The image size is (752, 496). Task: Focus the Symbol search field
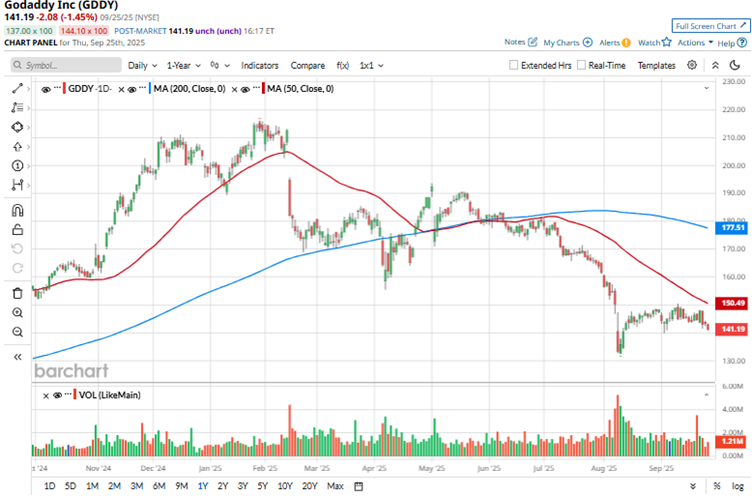pos(66,65)
